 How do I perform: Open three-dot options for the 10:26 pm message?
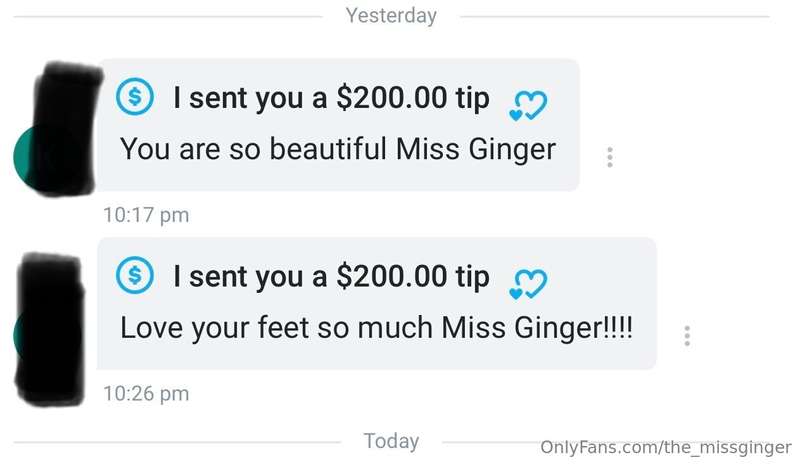687,336
